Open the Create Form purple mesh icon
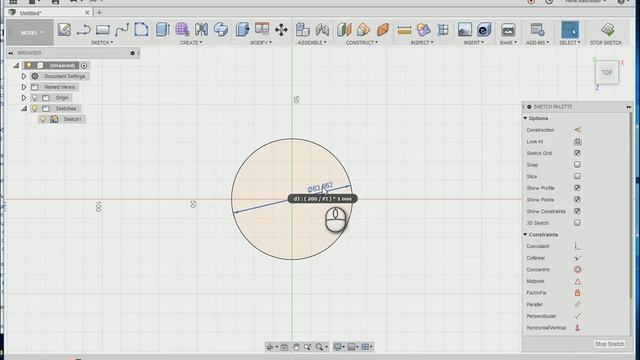Image resolution: width=640 pixels, height=360 pixels. (x=182, y=30)
